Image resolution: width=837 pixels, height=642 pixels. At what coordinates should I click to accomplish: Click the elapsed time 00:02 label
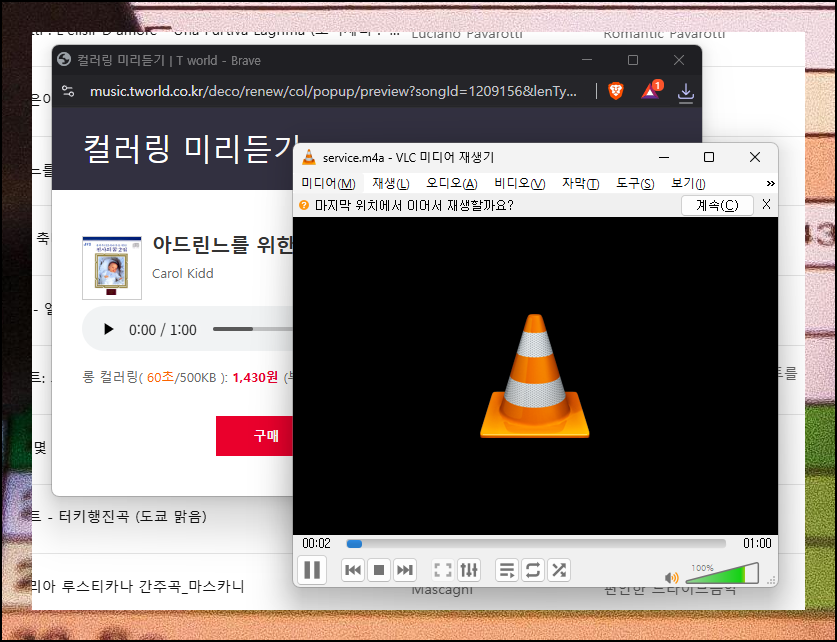pos(317,543)
